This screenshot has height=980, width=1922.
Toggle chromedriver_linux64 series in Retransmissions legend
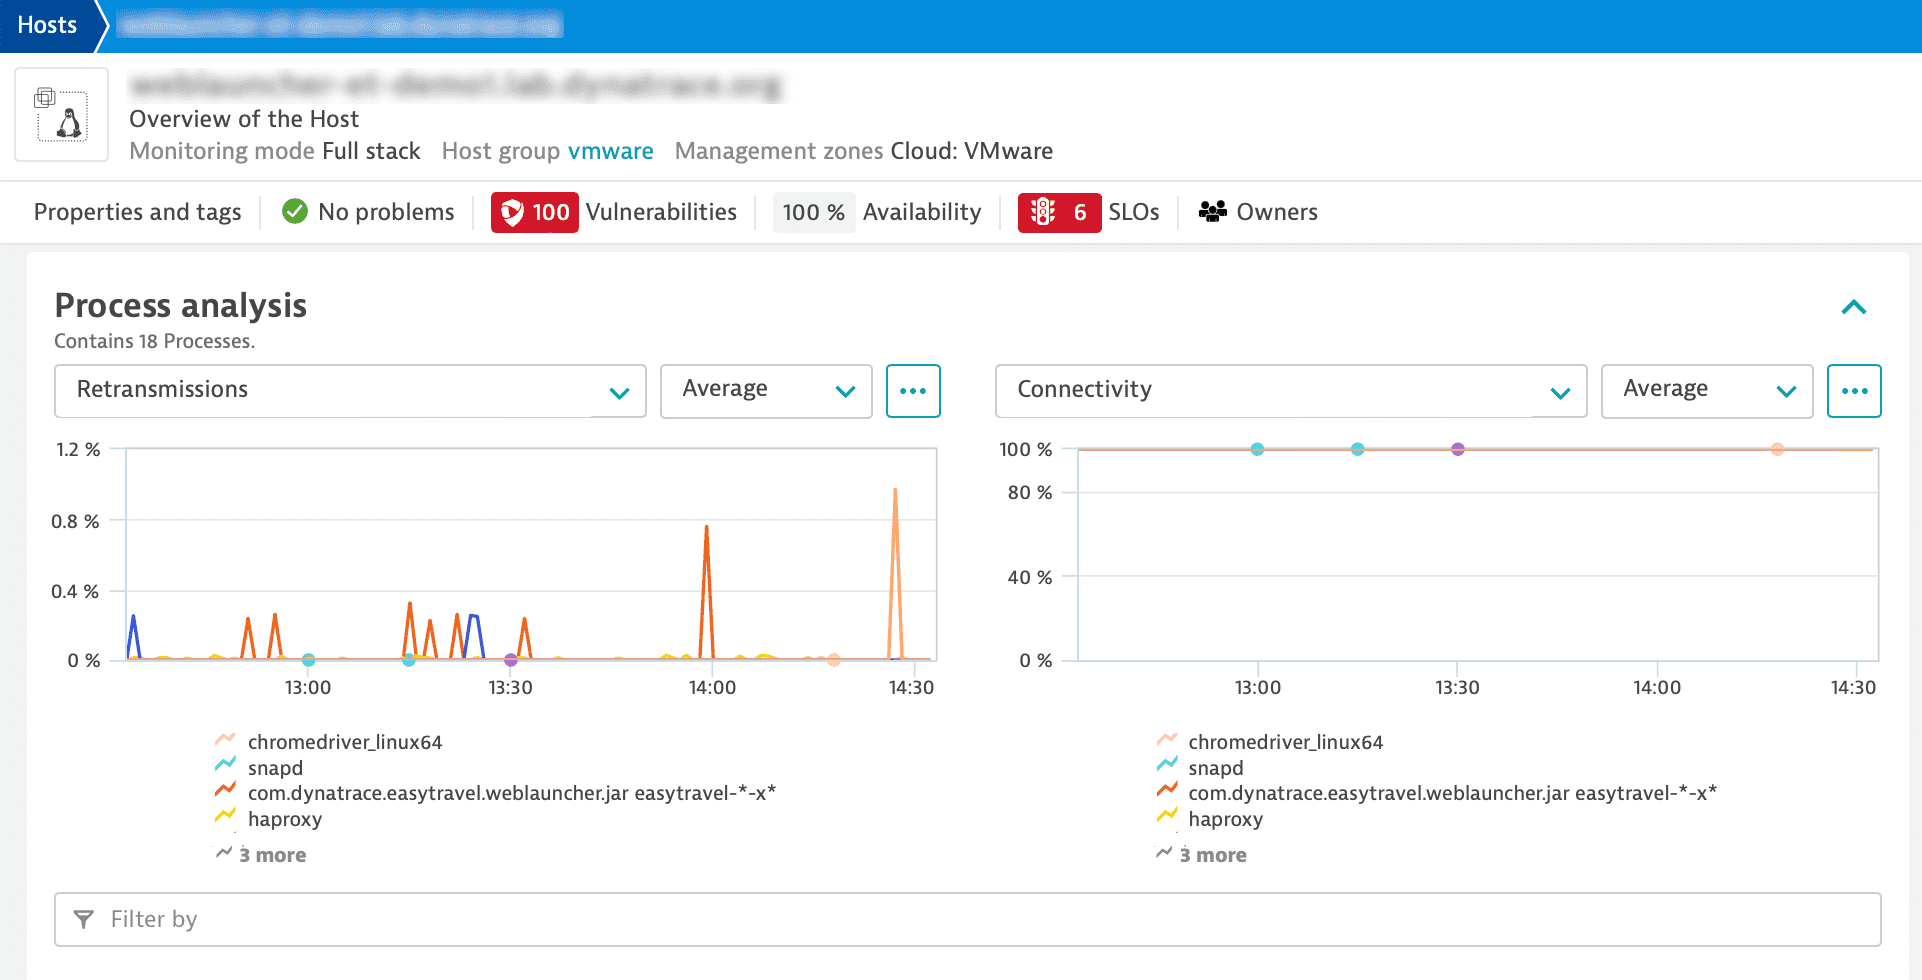pos(344,742)
